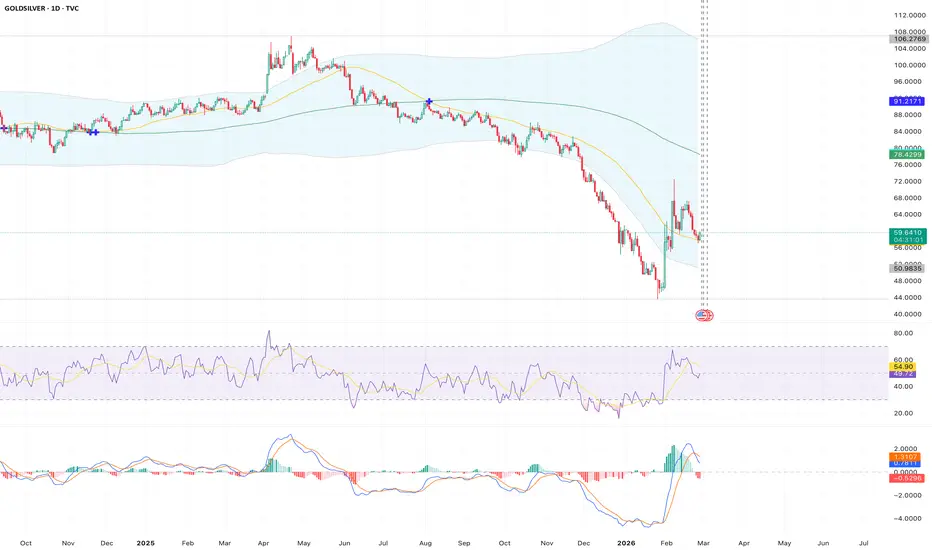Select the 100.0000 price axis value
This screenshot has height=550, width=932.
(909, 65)
